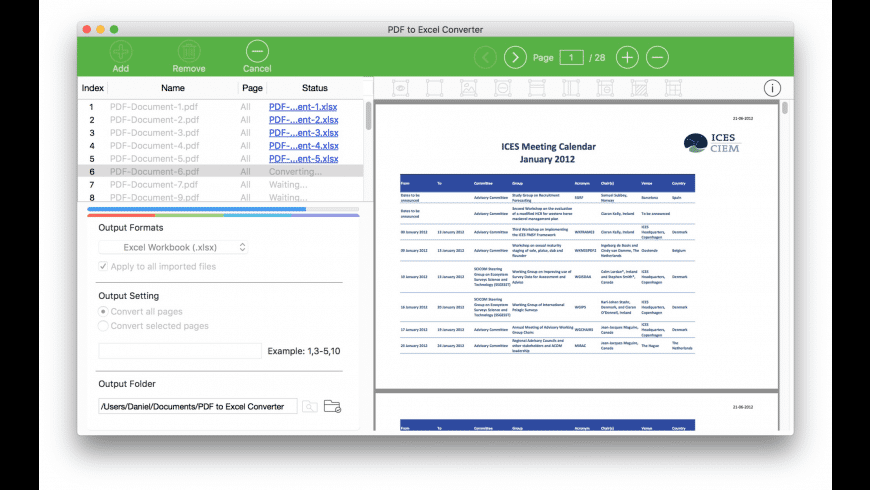Select Convert selected pages radio button

[103, 326]
